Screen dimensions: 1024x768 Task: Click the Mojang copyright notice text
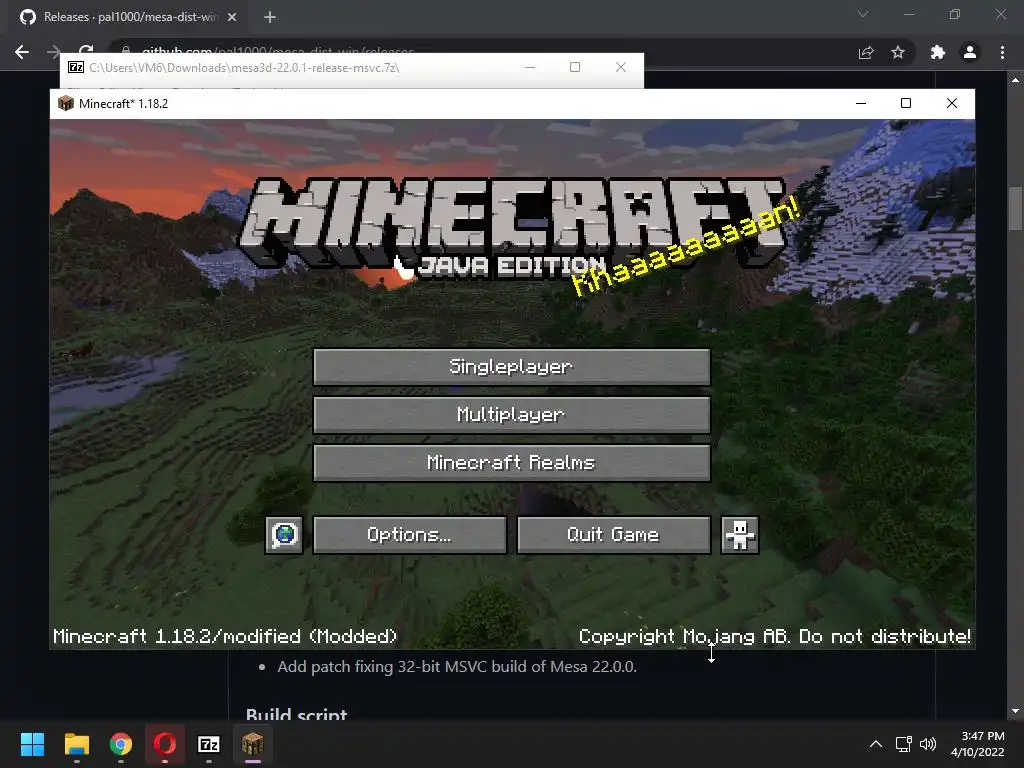[x=775, y=636]
